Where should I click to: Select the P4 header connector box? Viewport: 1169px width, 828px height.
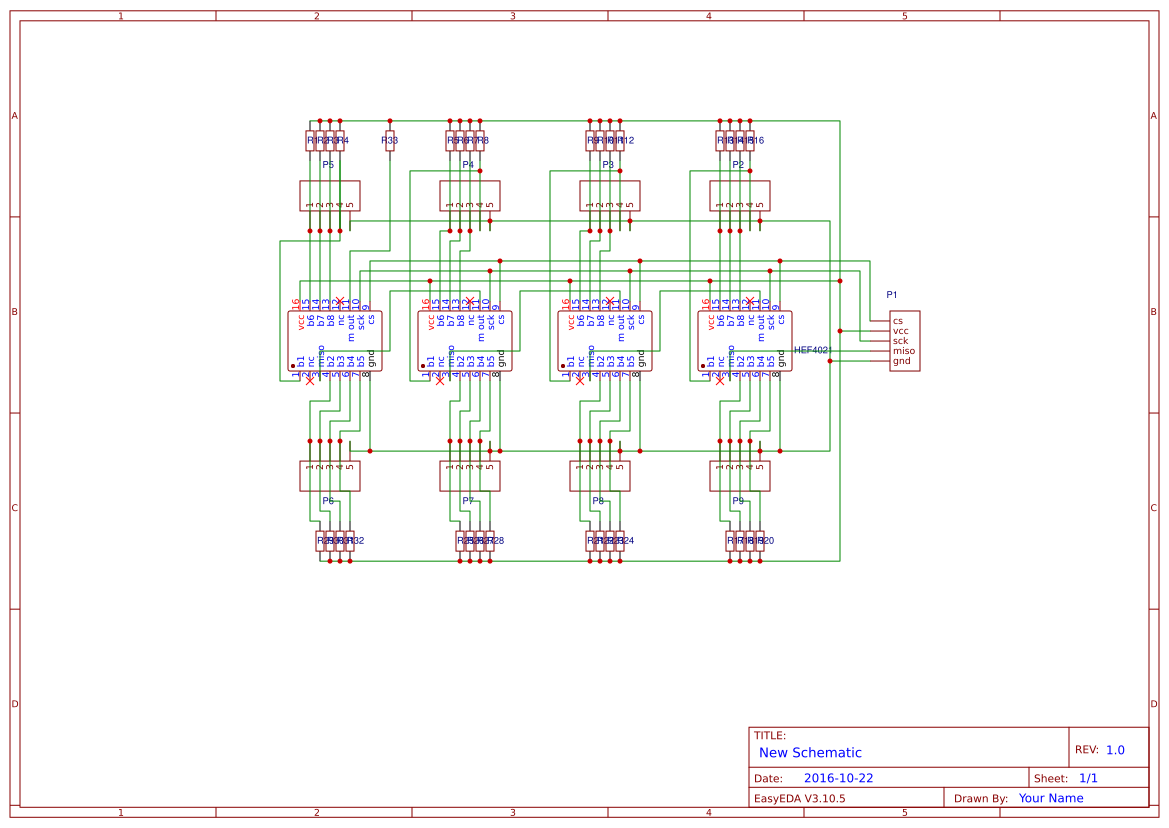click(470, 195)
